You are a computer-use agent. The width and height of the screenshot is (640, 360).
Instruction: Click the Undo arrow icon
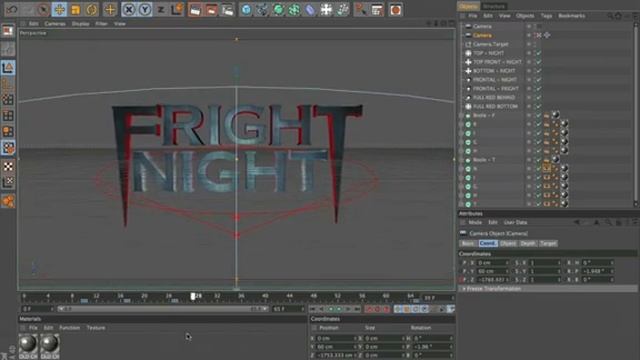click(12, 9)
